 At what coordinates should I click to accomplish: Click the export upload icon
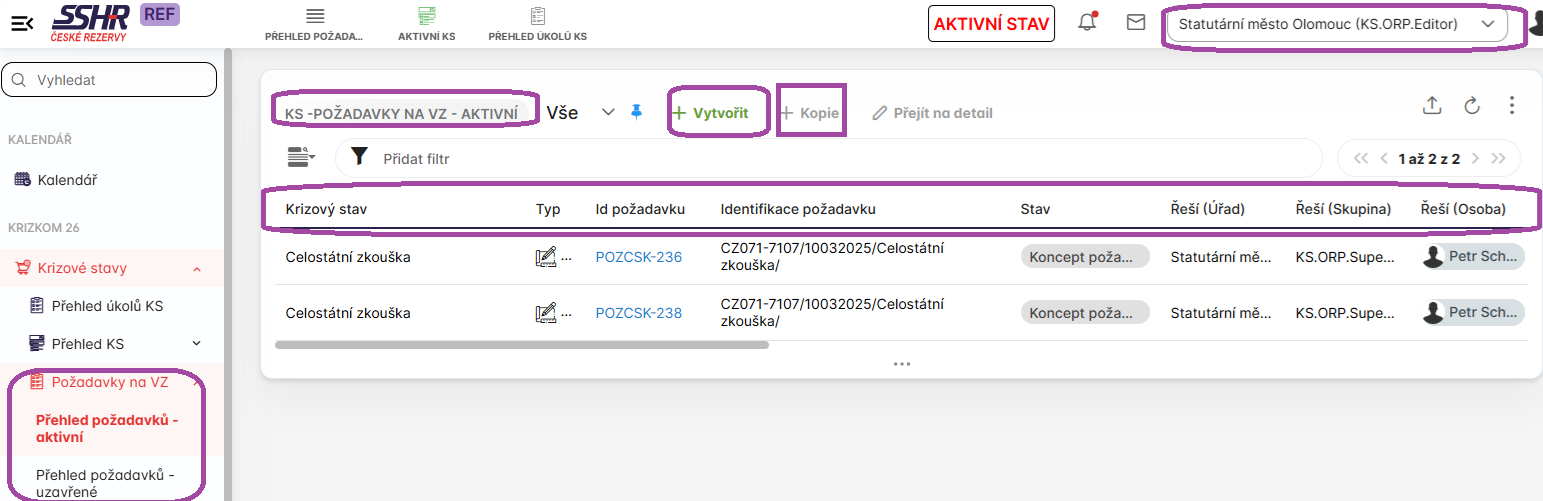[1432, 106]
